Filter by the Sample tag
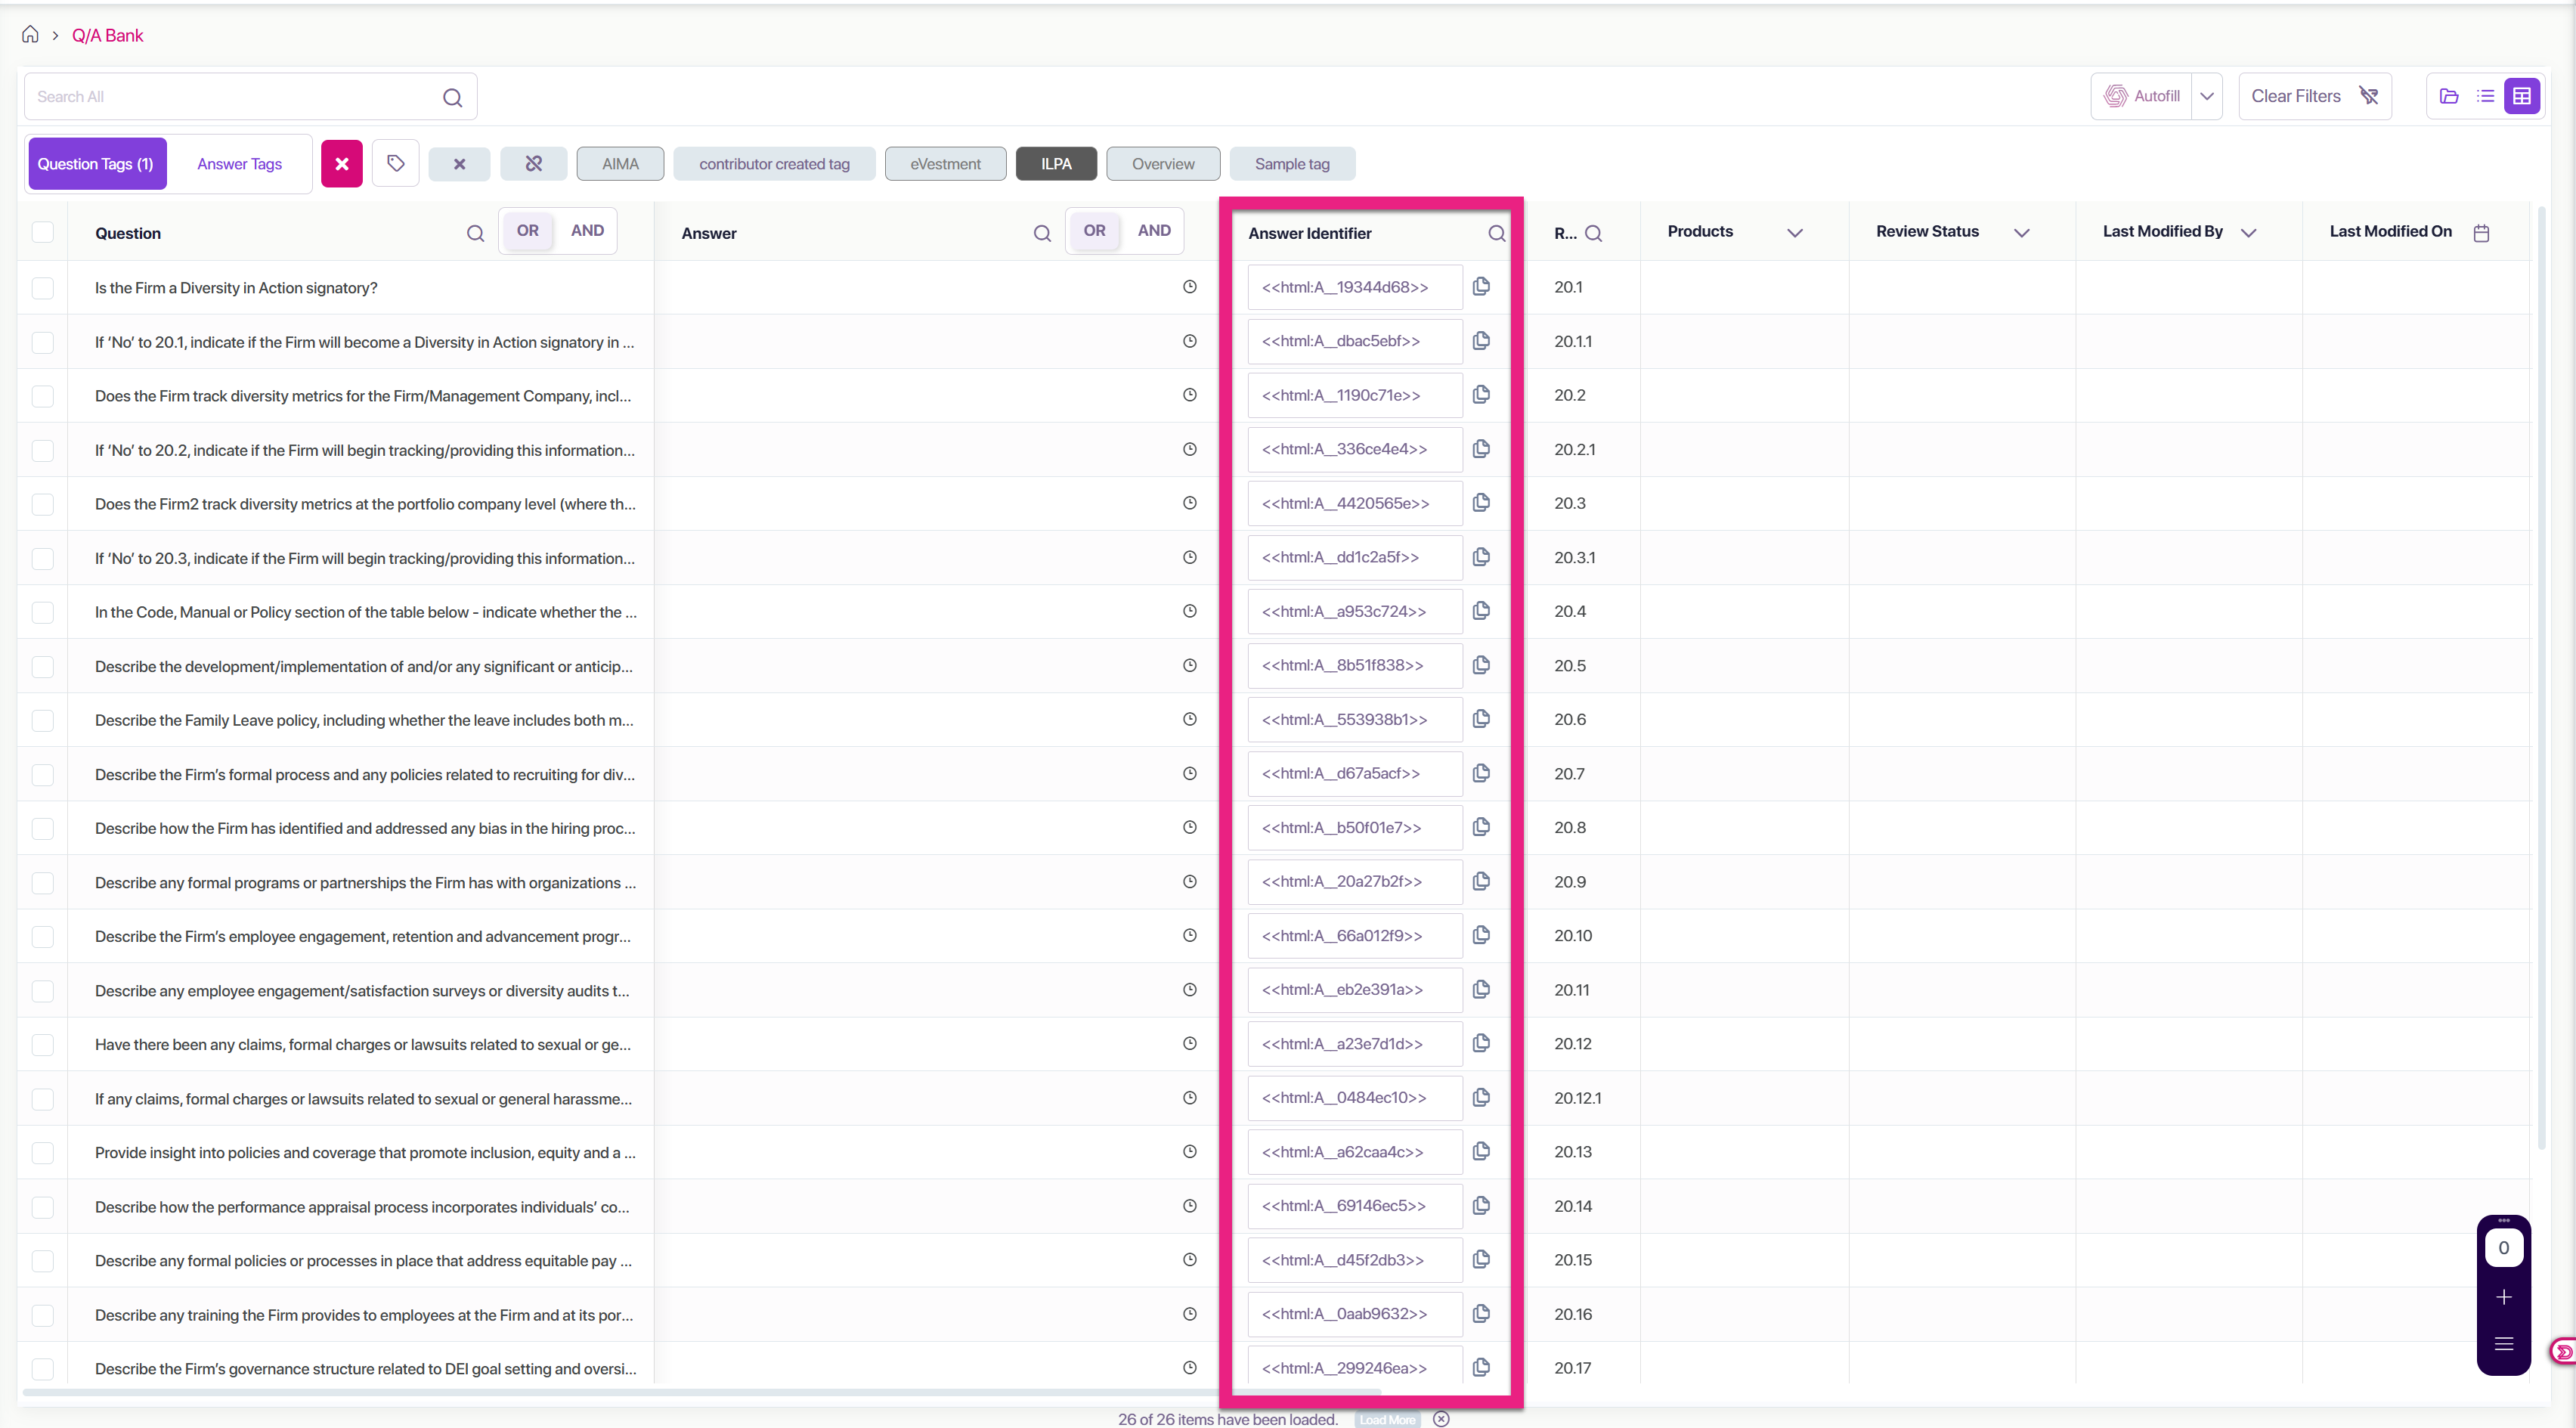Viewport: 2576px width, 1428px height. coord(1292,164)
